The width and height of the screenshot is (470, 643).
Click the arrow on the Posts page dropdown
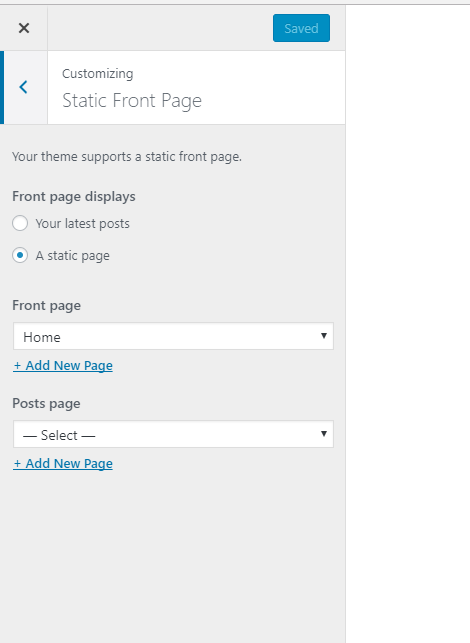click(324, 434)
